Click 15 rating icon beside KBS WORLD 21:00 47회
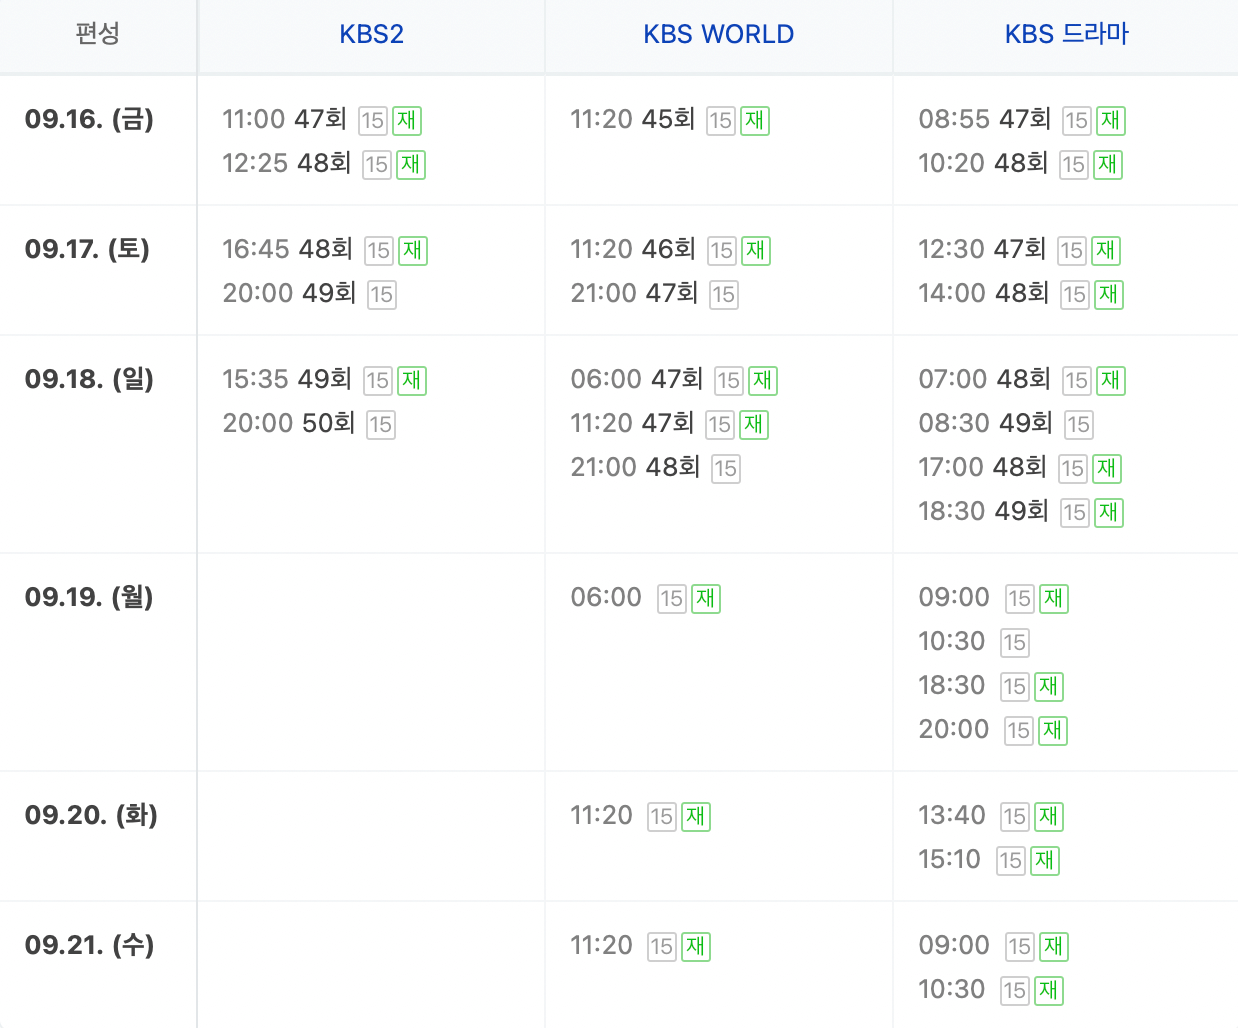This screenshot has height=1028, width=1238. tap(724, 295)
